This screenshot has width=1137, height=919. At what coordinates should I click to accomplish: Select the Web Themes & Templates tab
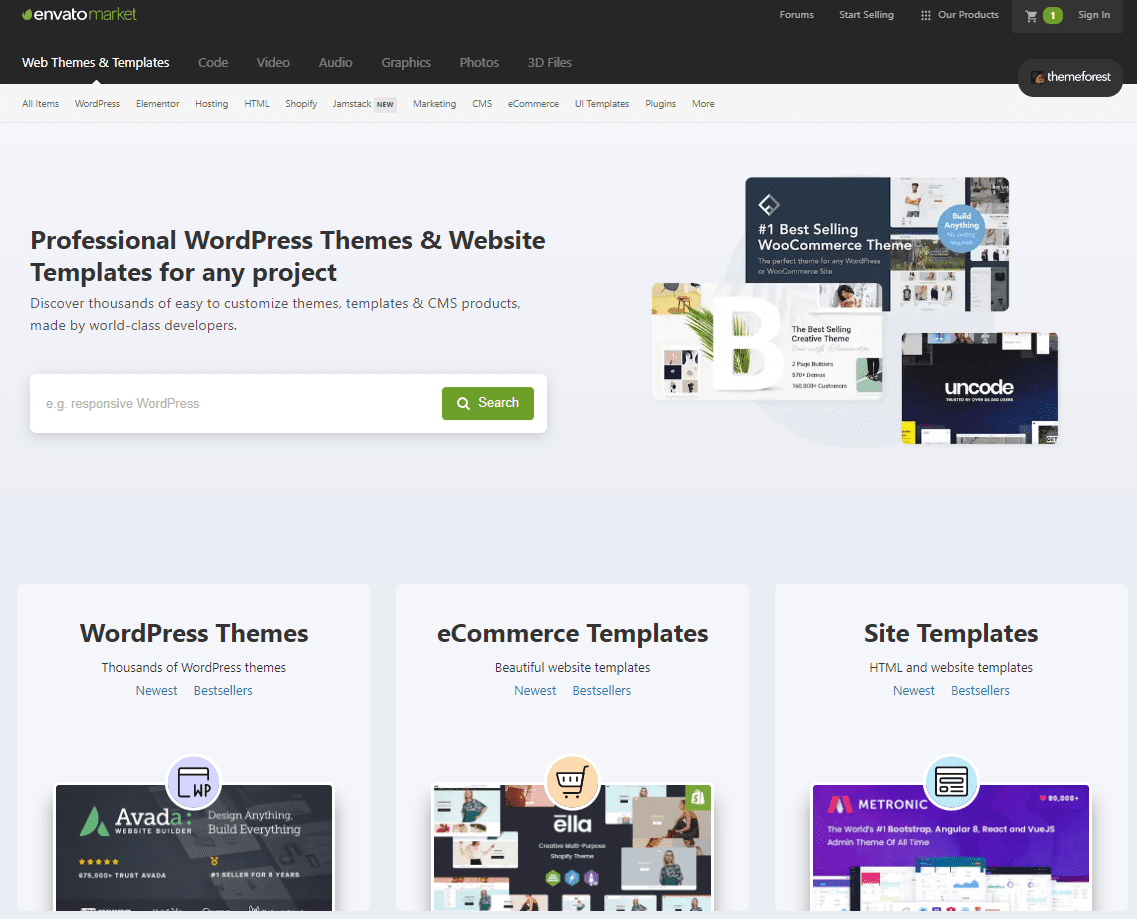click(96, 62)
